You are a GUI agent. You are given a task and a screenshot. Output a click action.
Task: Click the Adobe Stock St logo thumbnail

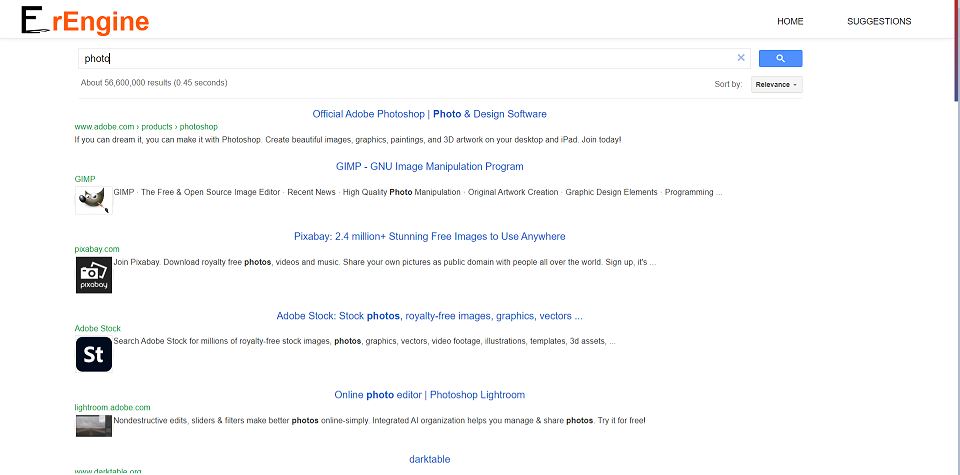pos(94,354)
